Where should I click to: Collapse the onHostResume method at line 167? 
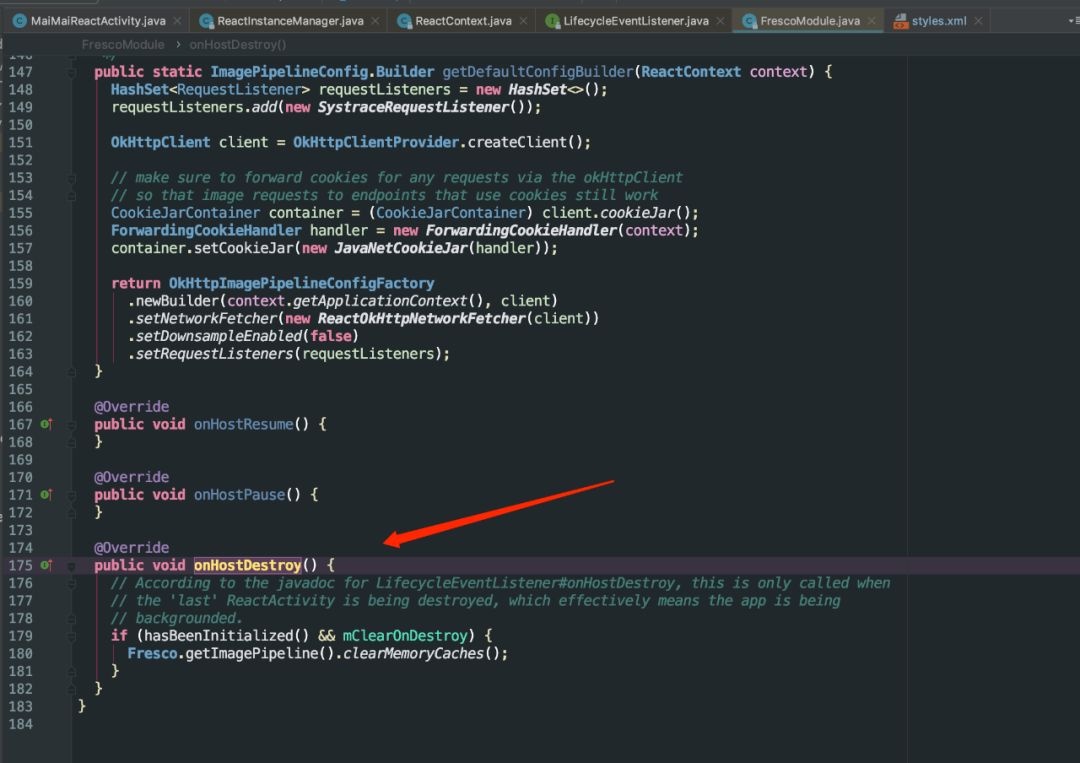click(x=72, y=424)
